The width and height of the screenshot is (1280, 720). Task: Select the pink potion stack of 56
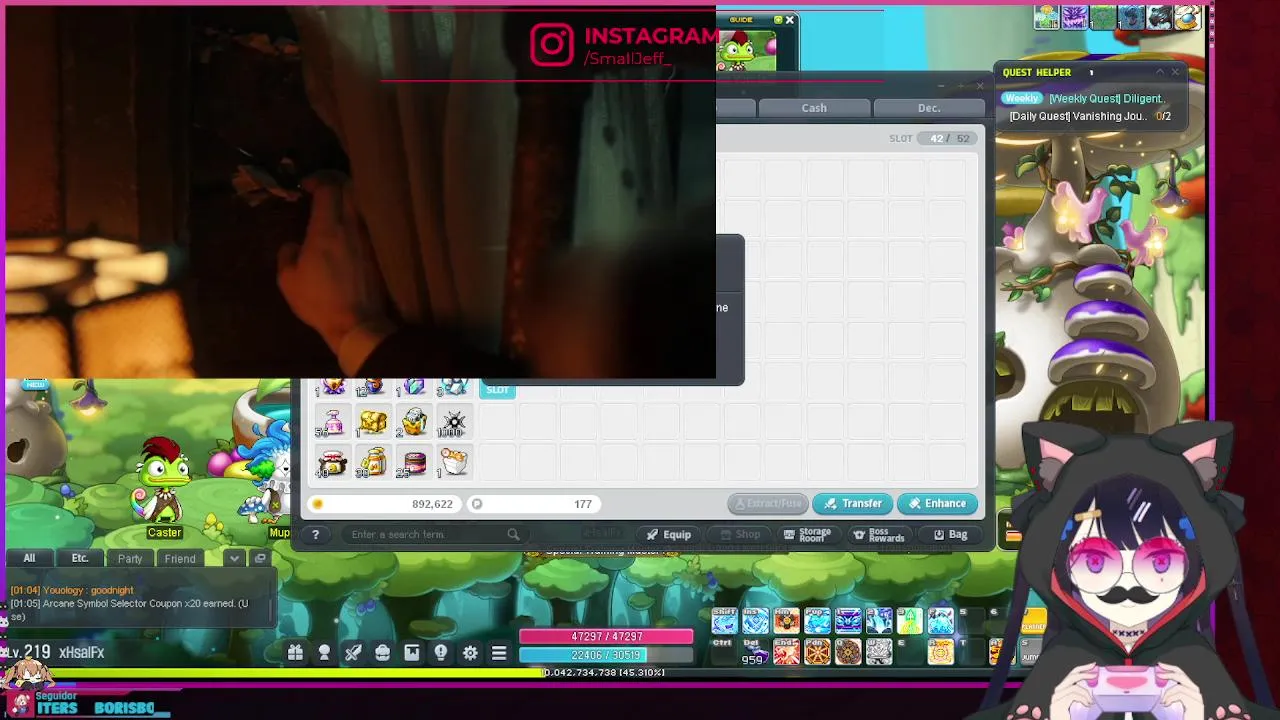(x=332, y=422)
